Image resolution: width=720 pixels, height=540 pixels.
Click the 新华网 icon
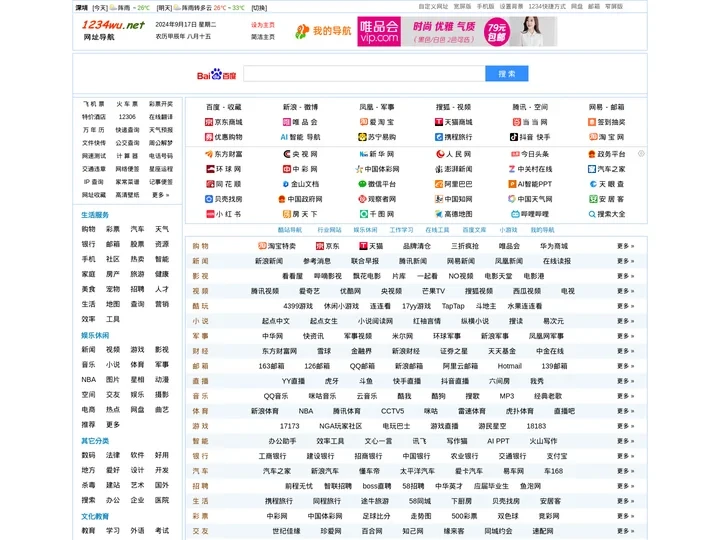[364, 154]
